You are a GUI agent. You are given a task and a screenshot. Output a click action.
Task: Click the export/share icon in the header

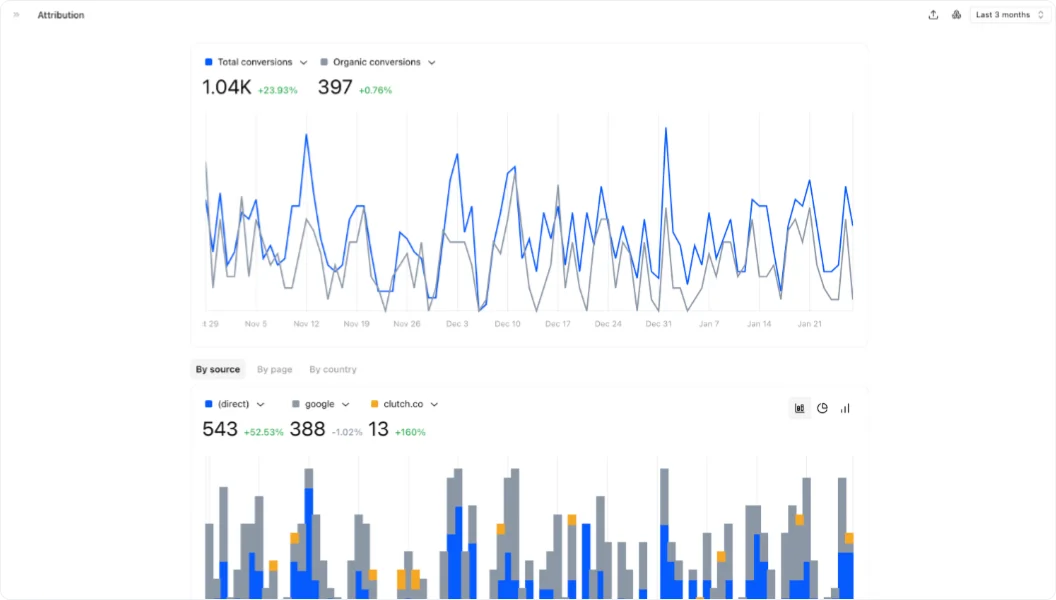(x=933, y=14)
